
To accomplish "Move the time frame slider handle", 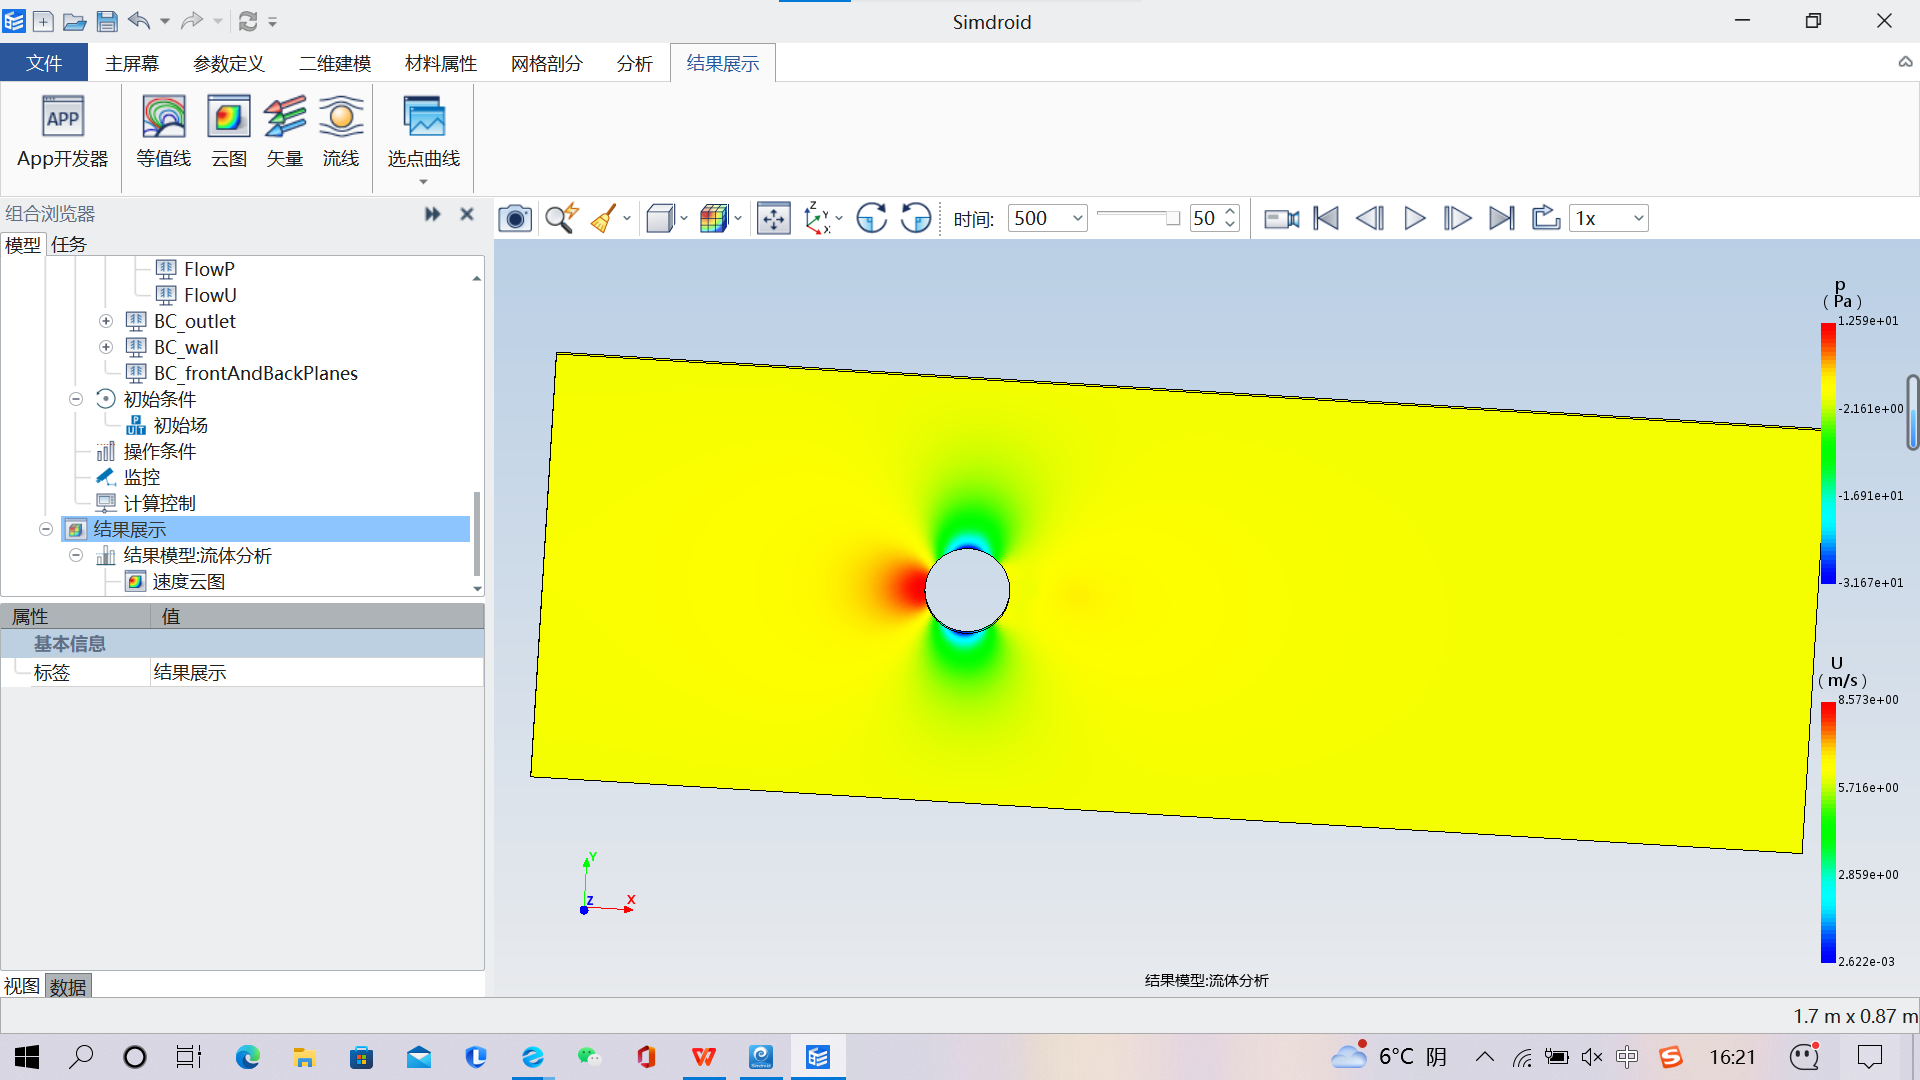I will click(1173, 217).
